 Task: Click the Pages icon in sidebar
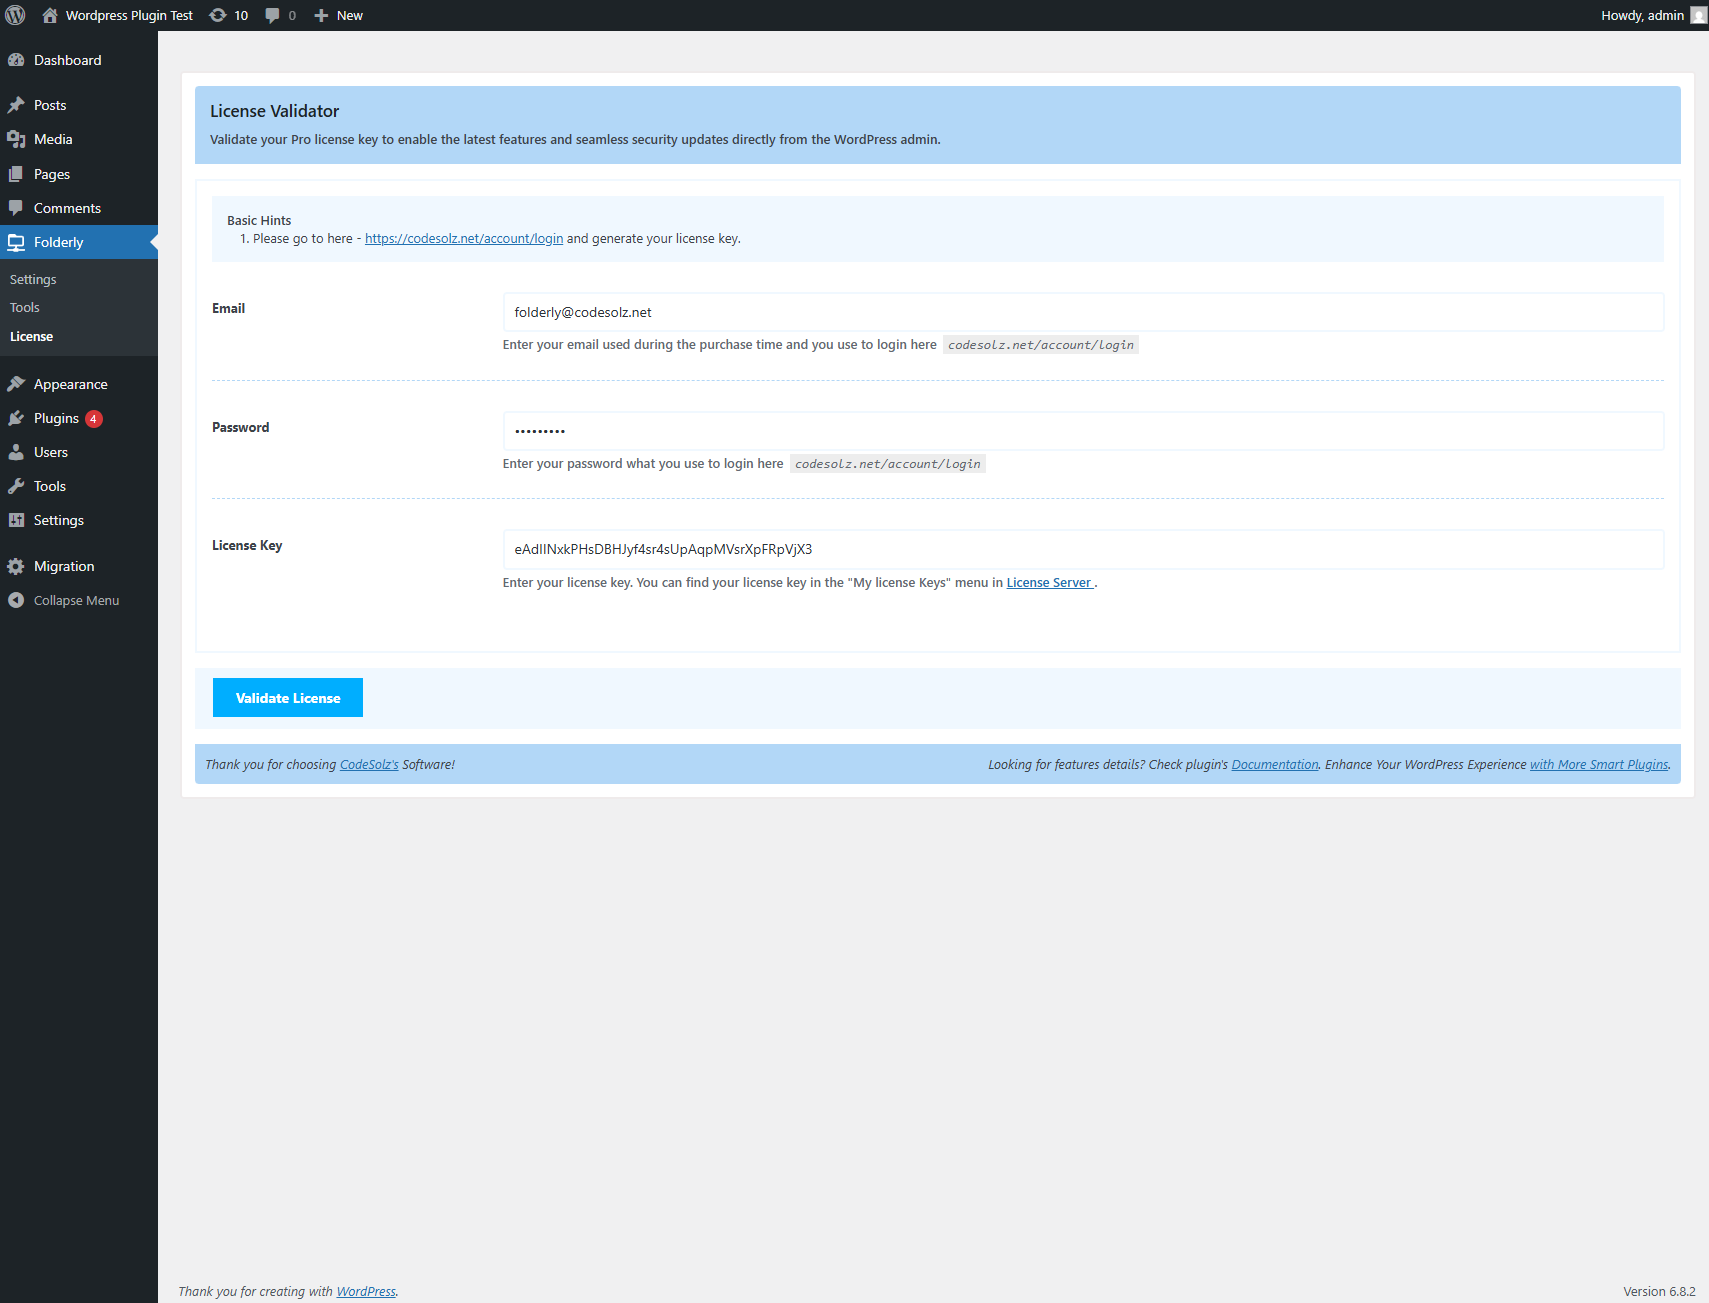tap(16, 174)
